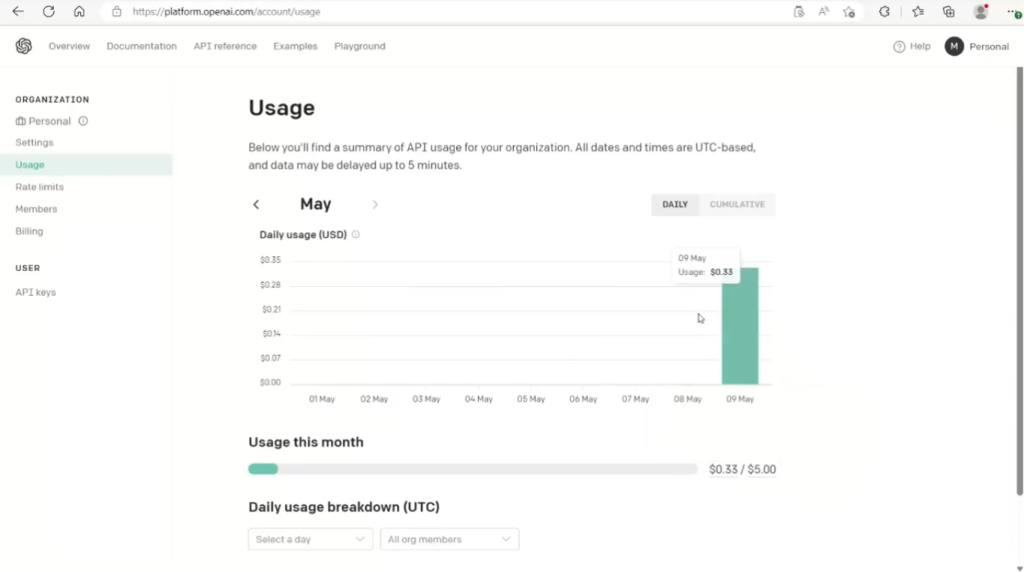The width and height of the screenshot is (1024, 572).
Task: Open Billing in the sidebar
Action: coord(29,231)
